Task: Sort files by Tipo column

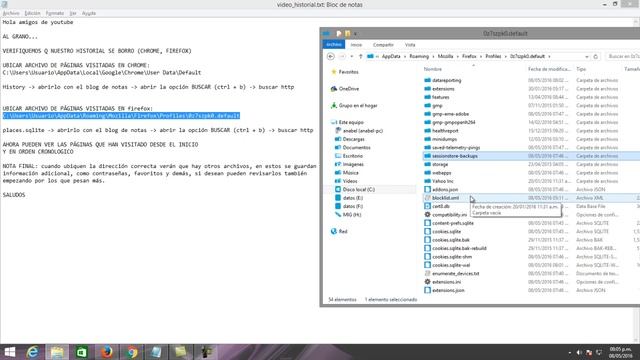Action: tap(581, 69)
